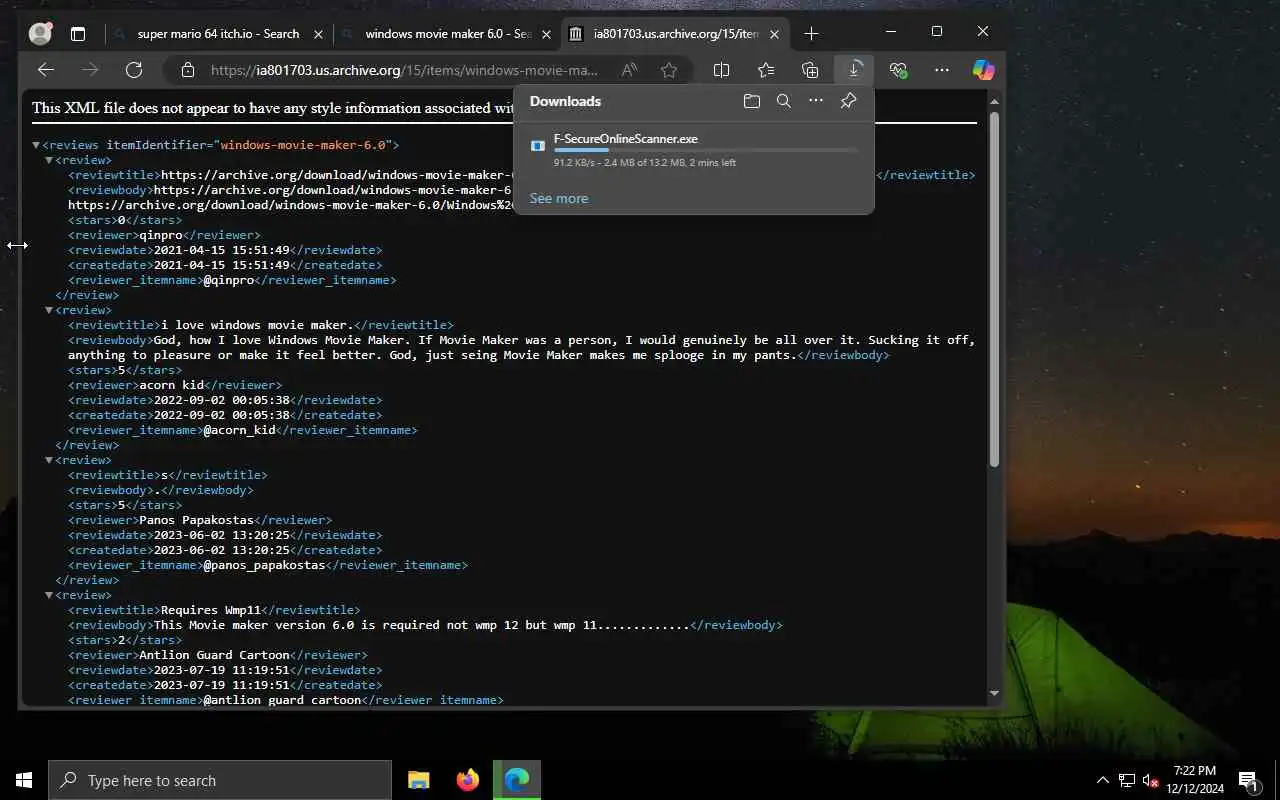Switch to windows movie maker 6.0 tab
The height and width of the screenshot is (800, 1280).
point(447,34)
